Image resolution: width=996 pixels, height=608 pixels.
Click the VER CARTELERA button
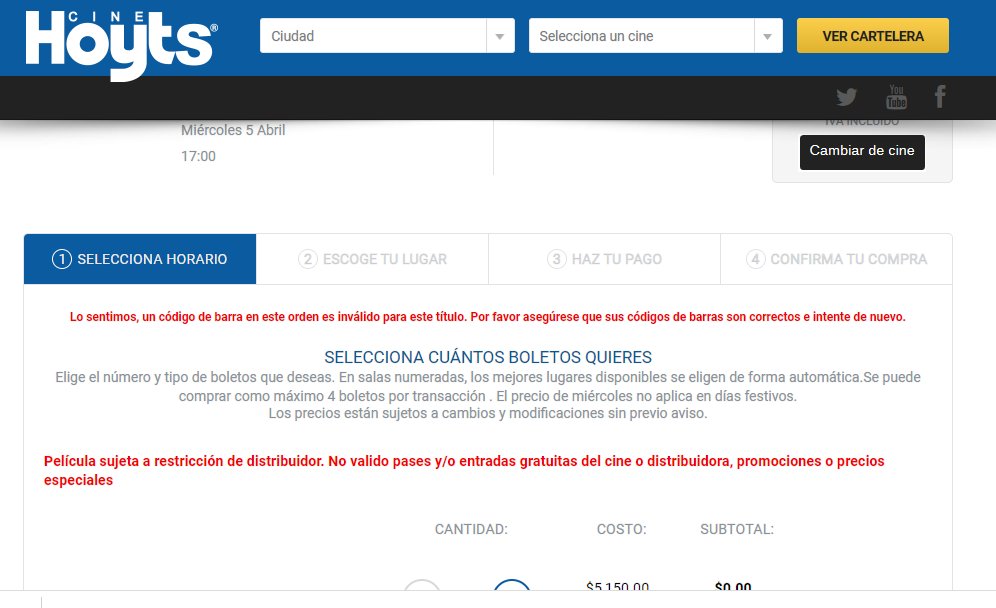(873, 36)
